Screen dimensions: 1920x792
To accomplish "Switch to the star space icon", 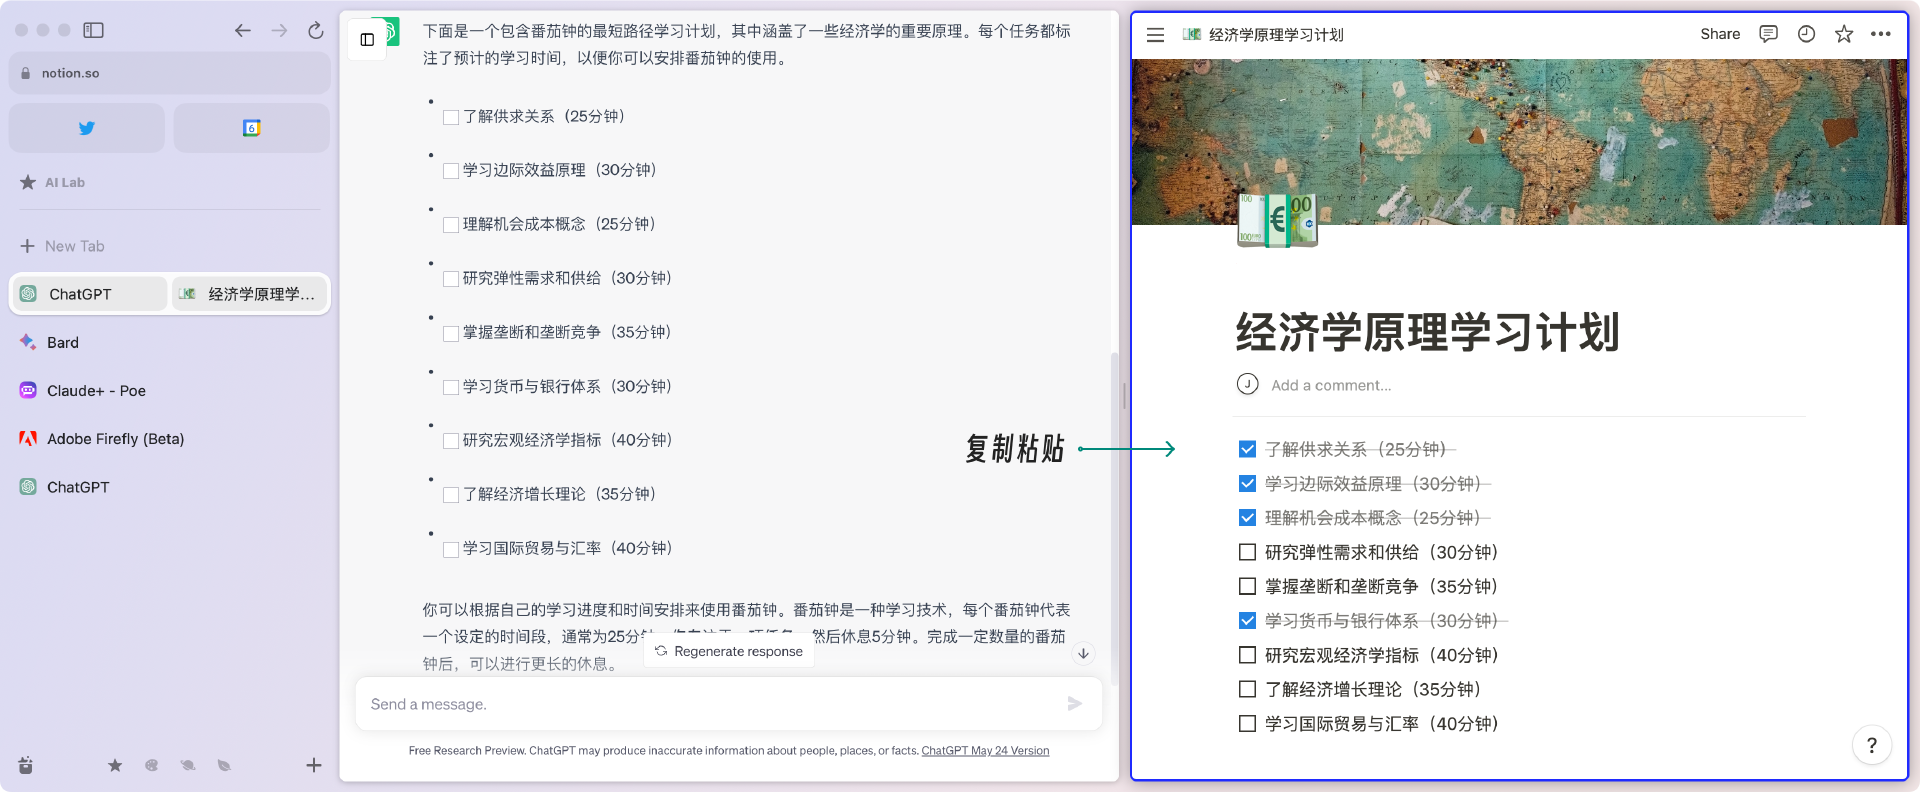I will pyautogui.click(x=115, y=765).
